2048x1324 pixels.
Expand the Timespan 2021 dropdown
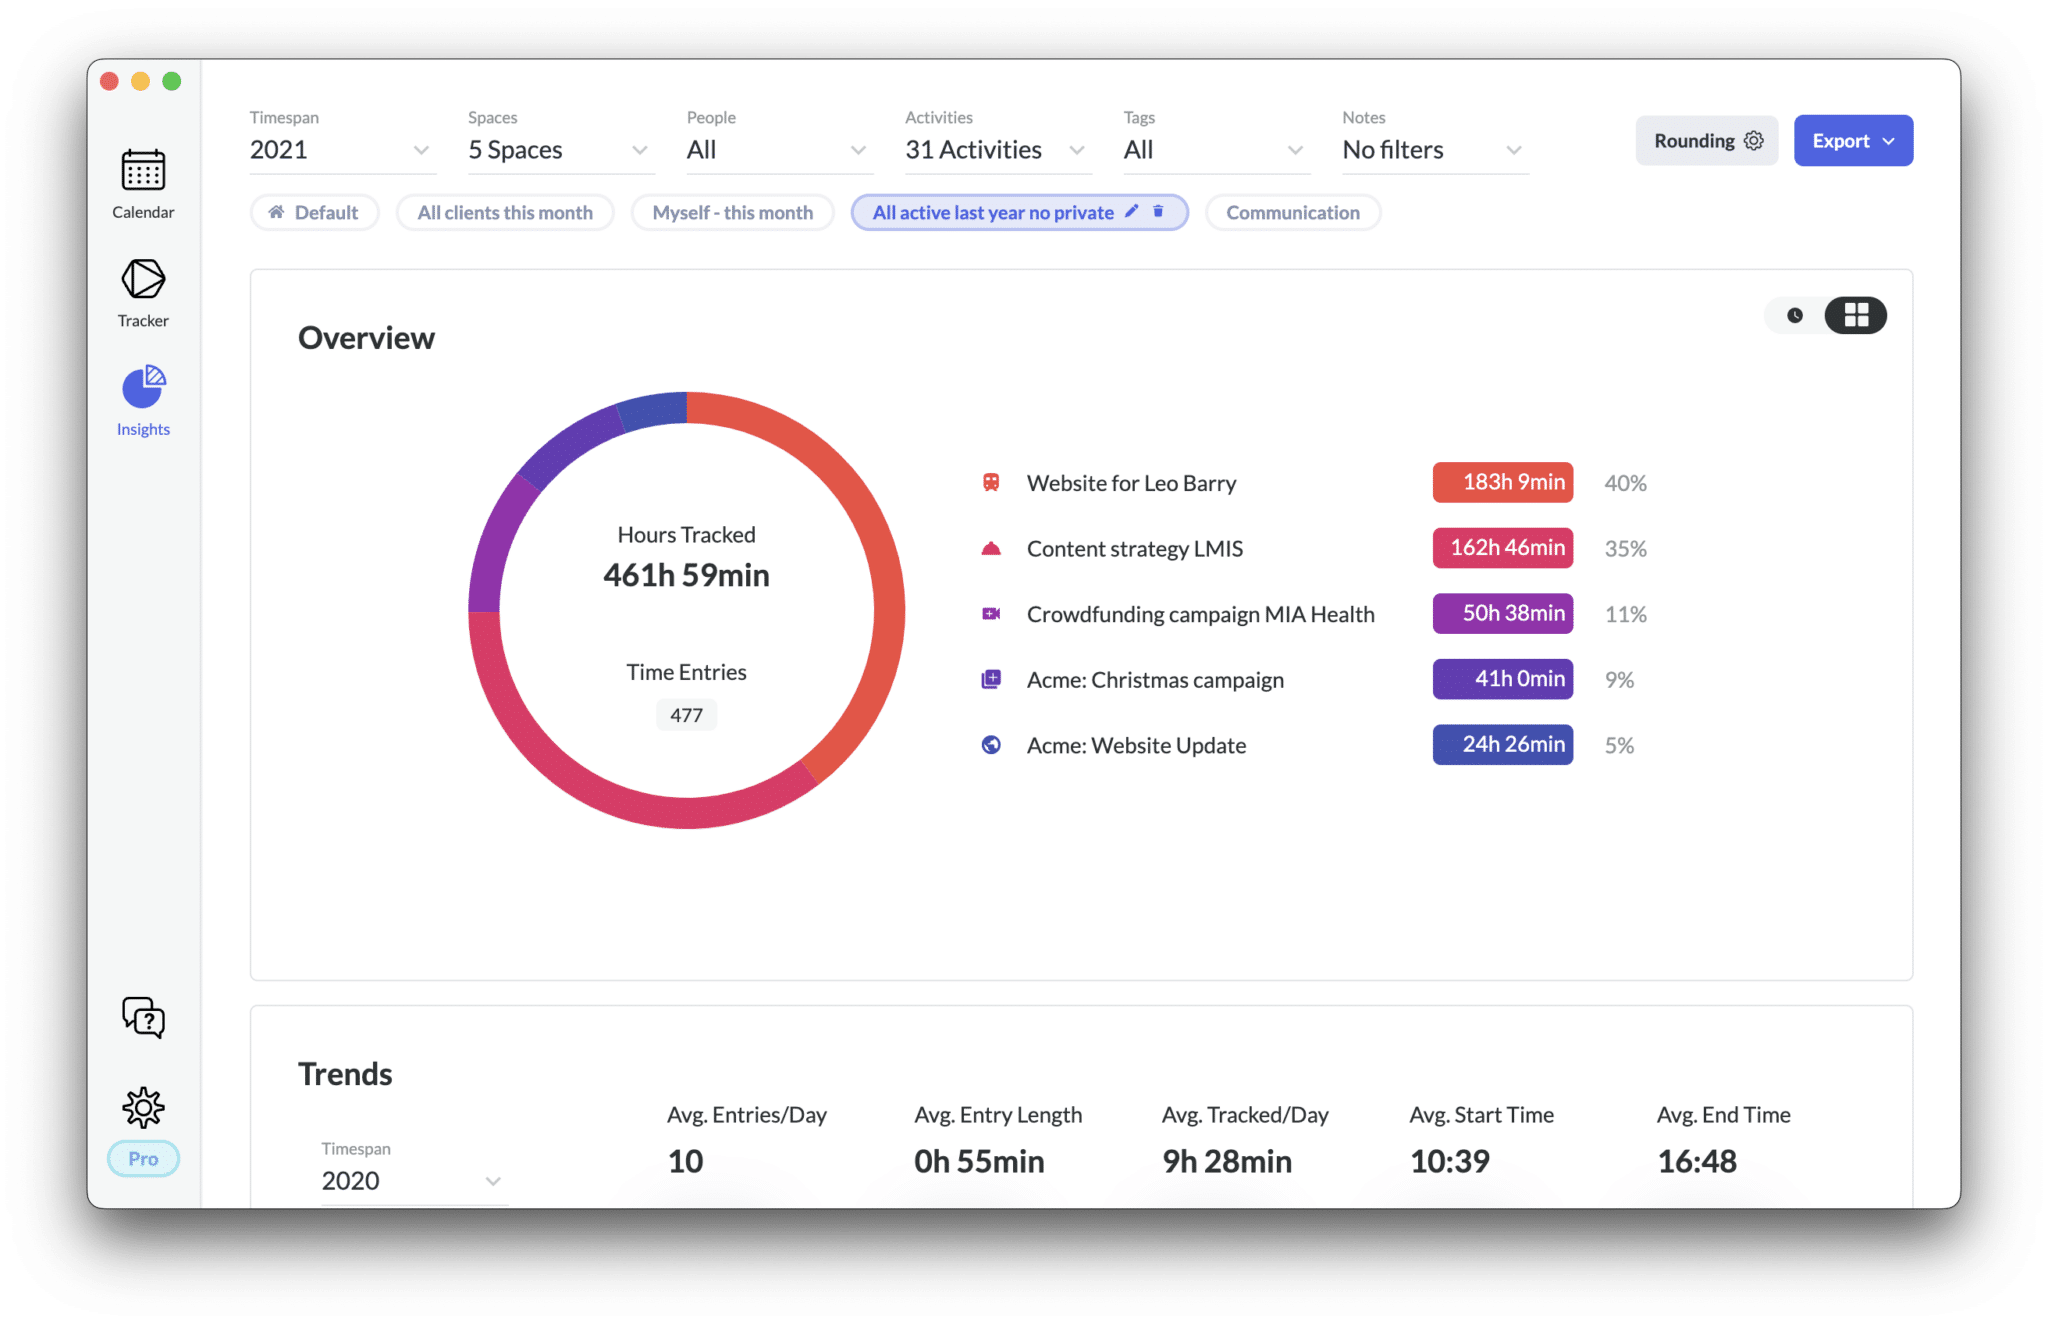(x=340, y=150)
